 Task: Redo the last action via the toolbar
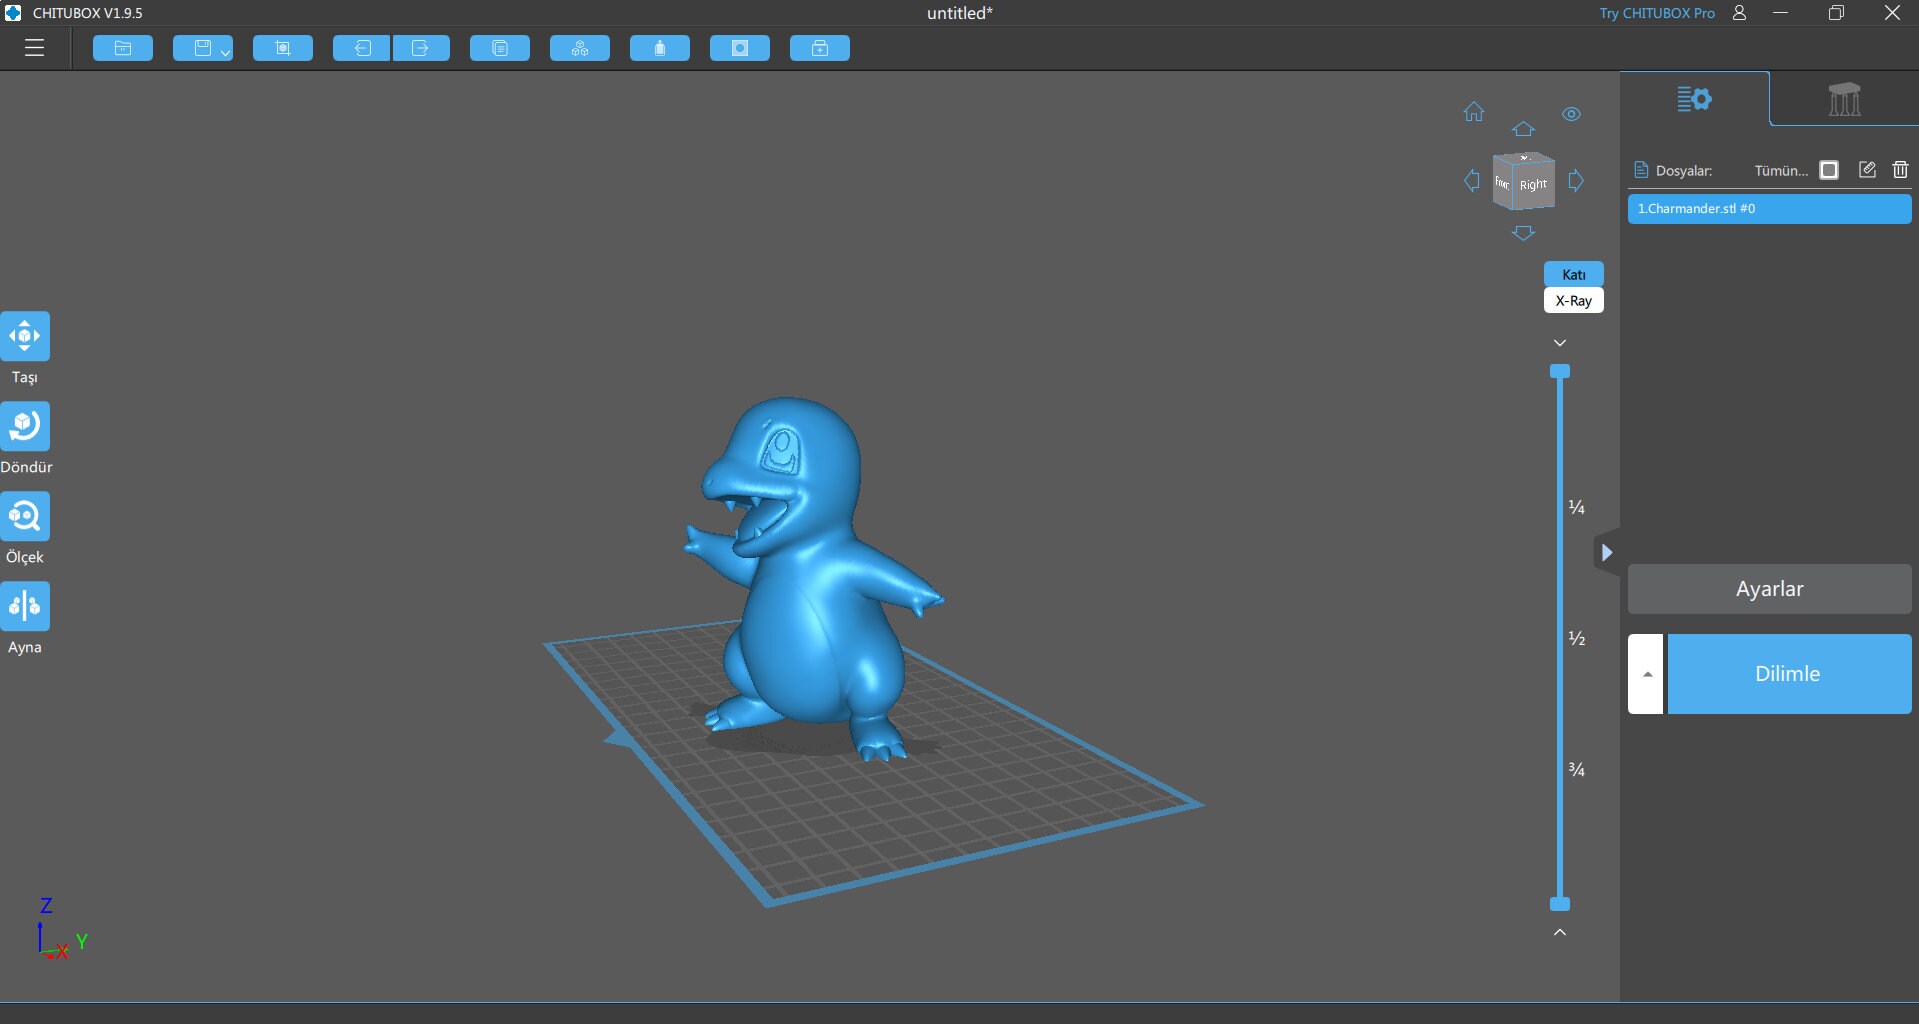pos(422,48)
